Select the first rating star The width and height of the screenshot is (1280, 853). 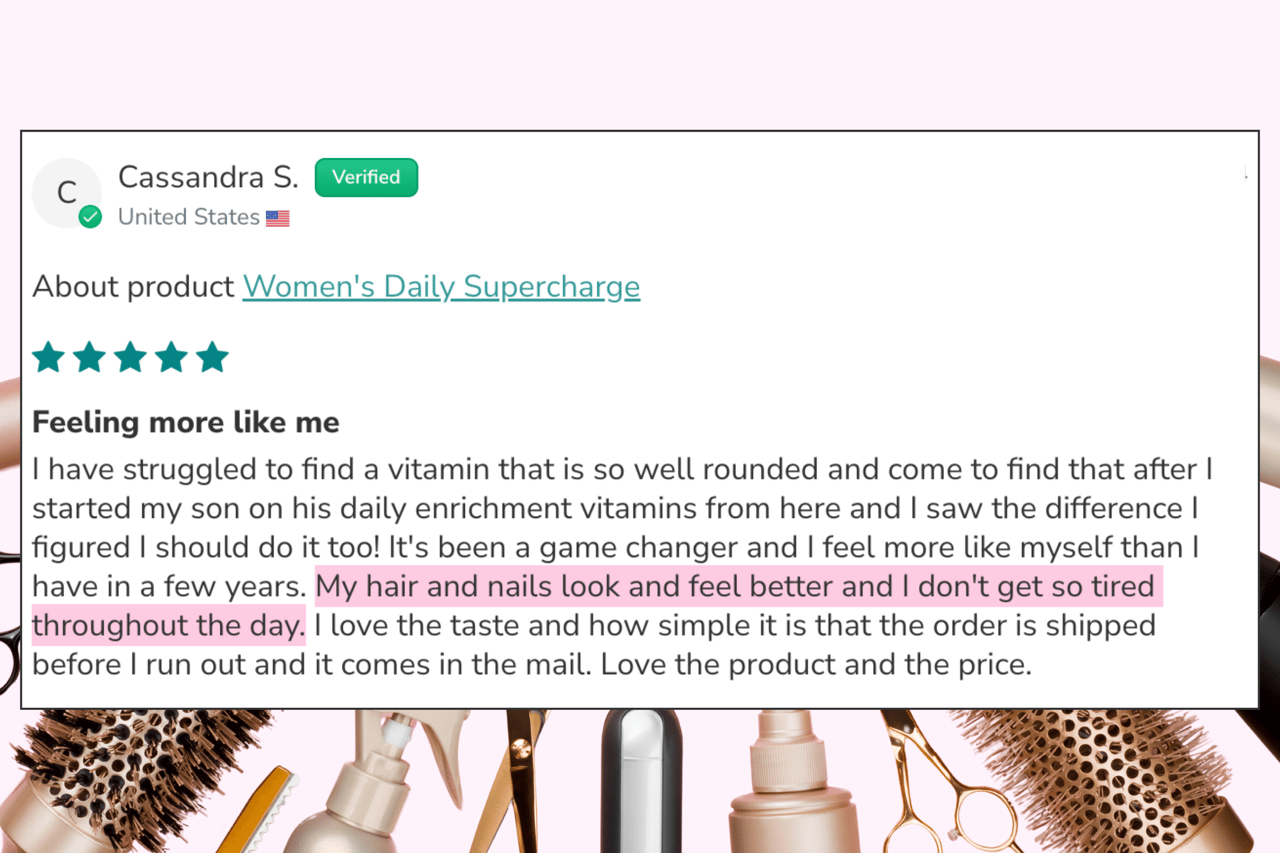pyautogui.click(x=48, y=357)
